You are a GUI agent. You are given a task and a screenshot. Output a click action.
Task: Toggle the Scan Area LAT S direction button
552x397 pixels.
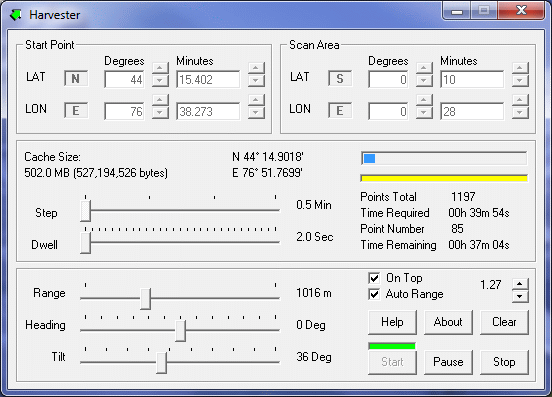(x=340, y=78)
